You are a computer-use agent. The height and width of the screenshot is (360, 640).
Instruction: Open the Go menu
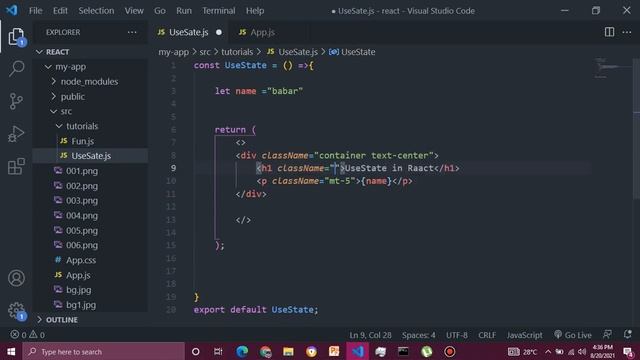(160, 11)
